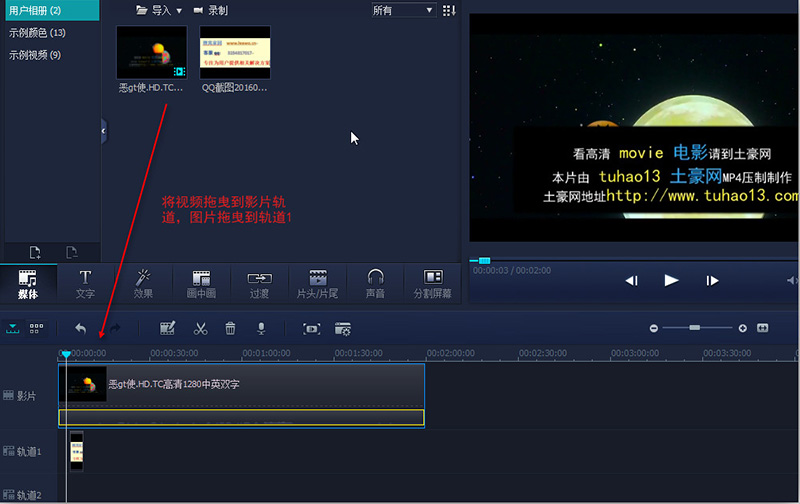Screen dimensions: 800x504
Task: Click the timeline zoom slider handle
Action: coord(694,327)
